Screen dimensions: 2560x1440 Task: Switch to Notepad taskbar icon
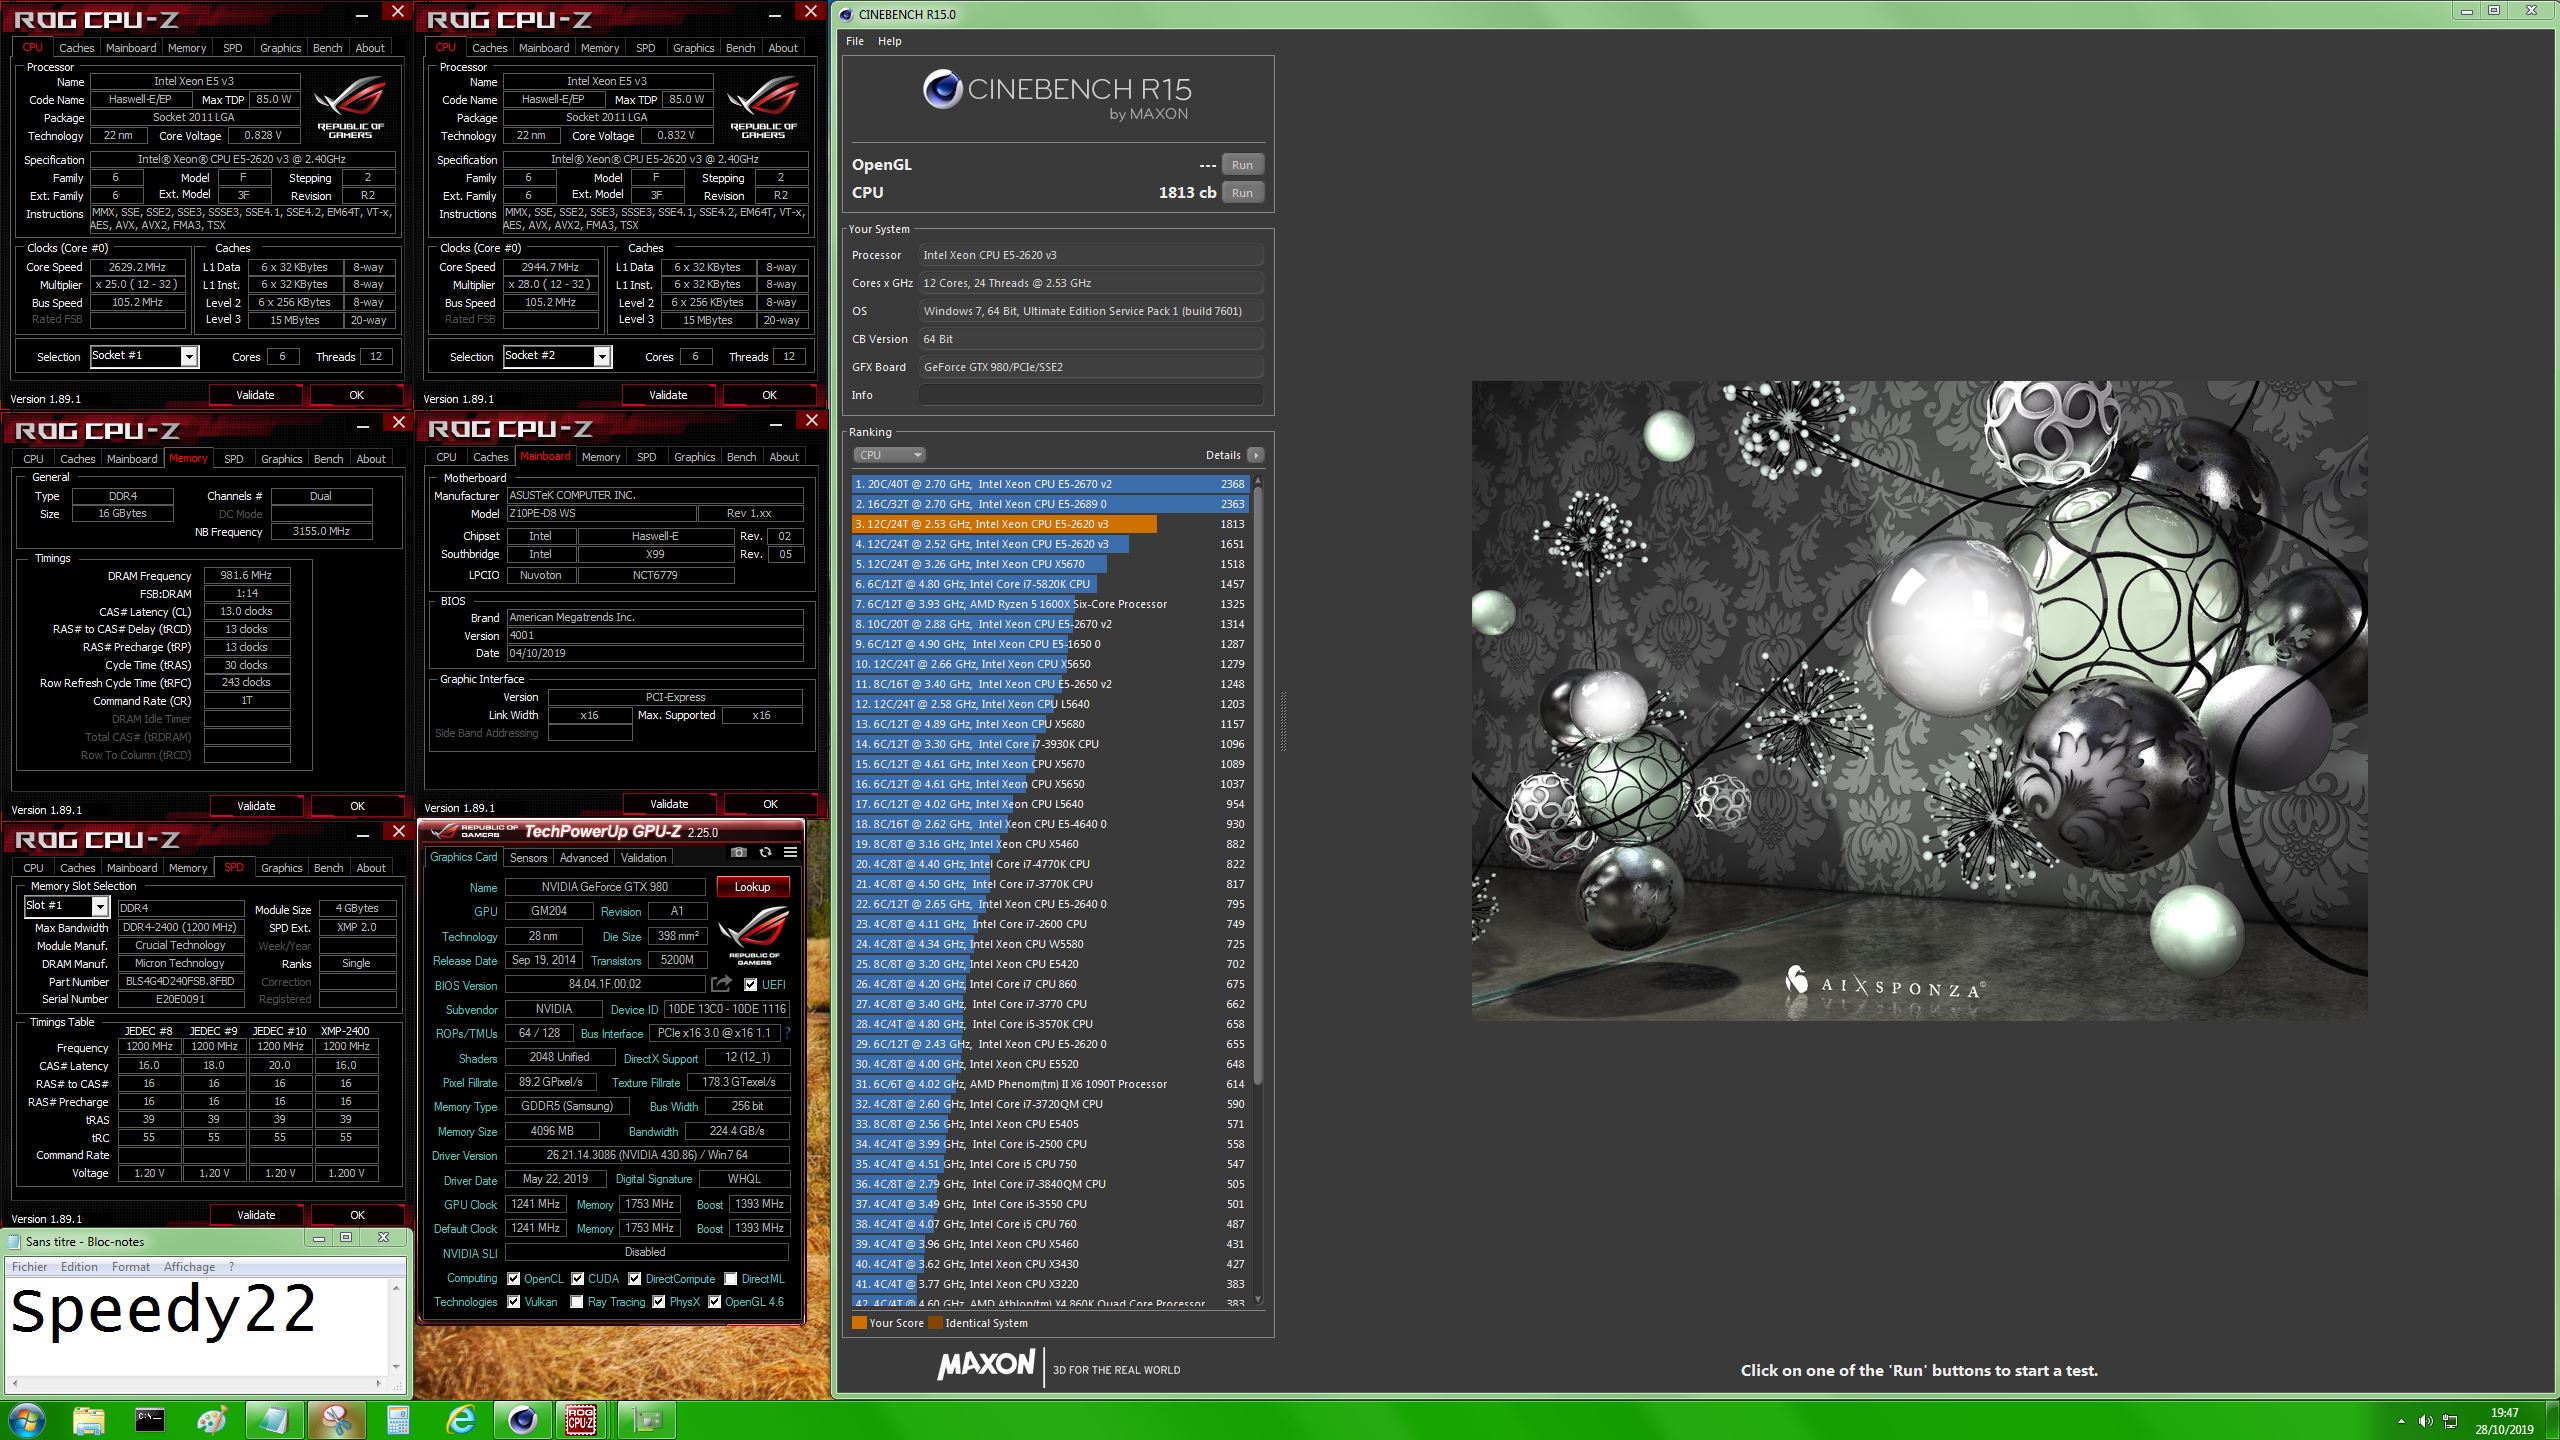(x=274, y=1420)
